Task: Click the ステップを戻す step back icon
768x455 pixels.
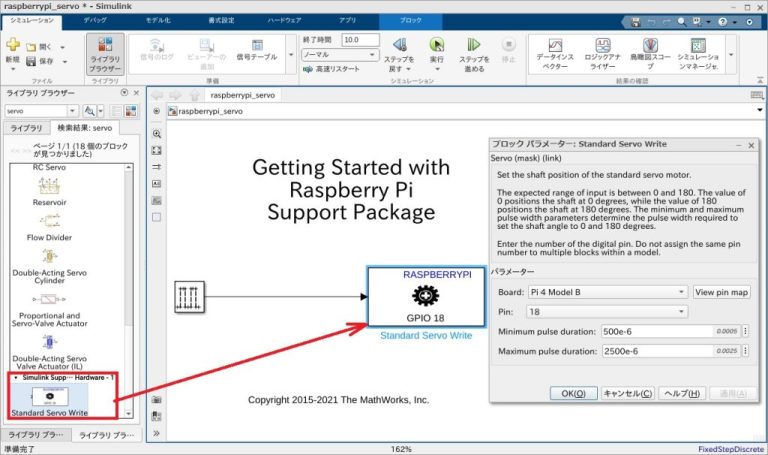Action: click(400, 45)
